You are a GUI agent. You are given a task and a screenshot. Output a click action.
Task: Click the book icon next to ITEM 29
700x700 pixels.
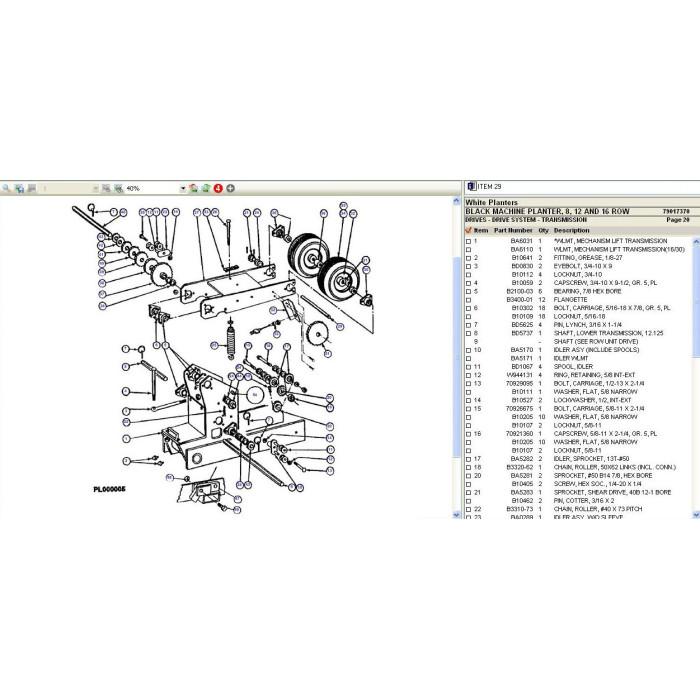tap(471, 187)
